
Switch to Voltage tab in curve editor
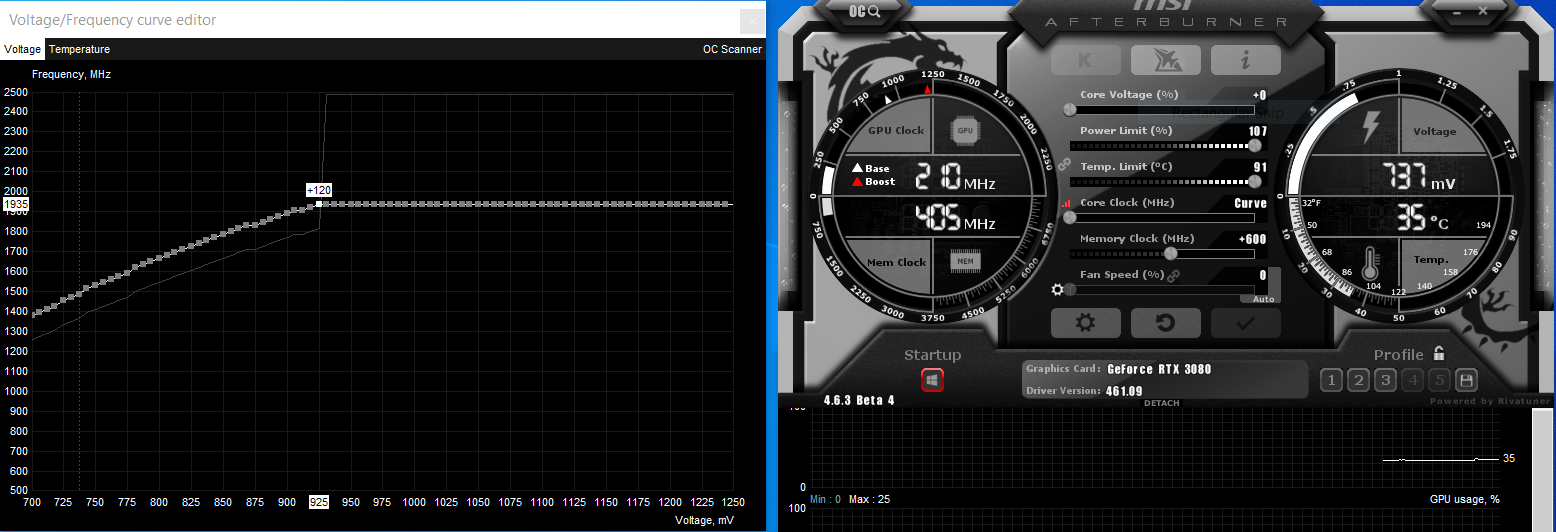(23, 49)
